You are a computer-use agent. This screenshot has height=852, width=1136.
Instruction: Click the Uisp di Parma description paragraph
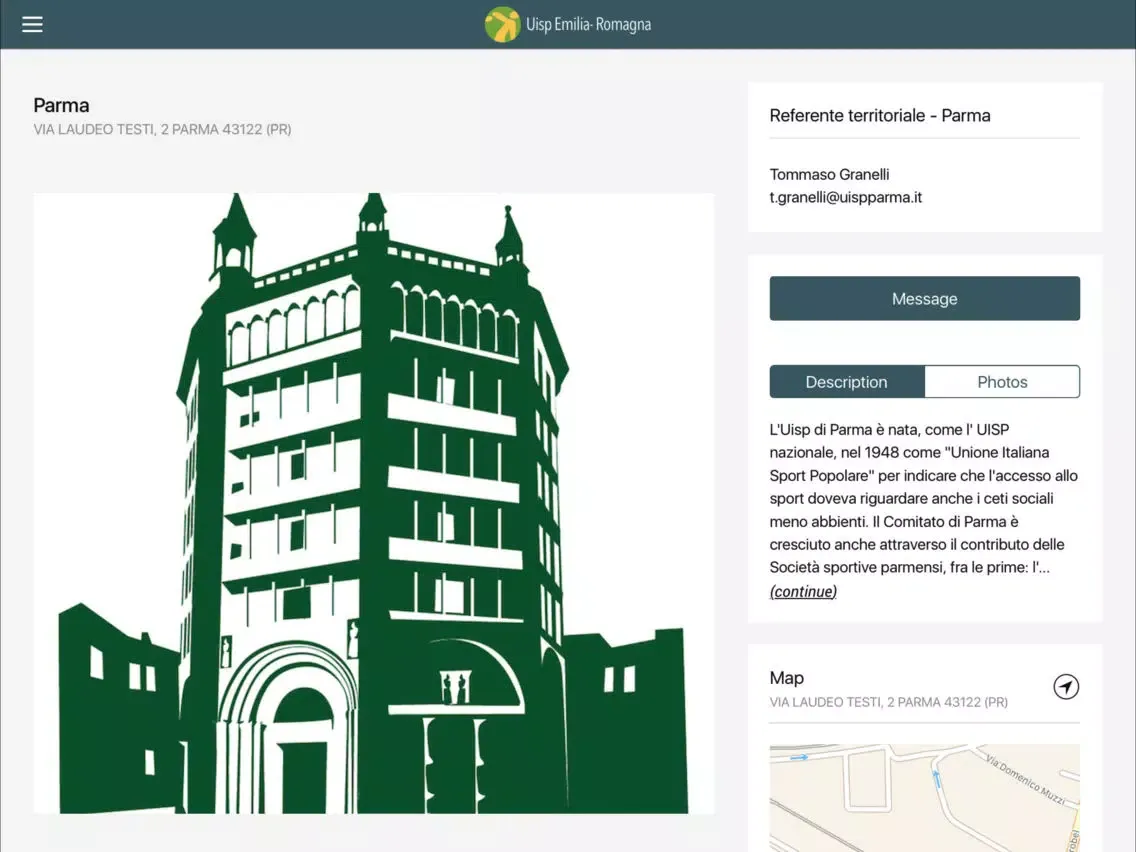click(923, 498)
